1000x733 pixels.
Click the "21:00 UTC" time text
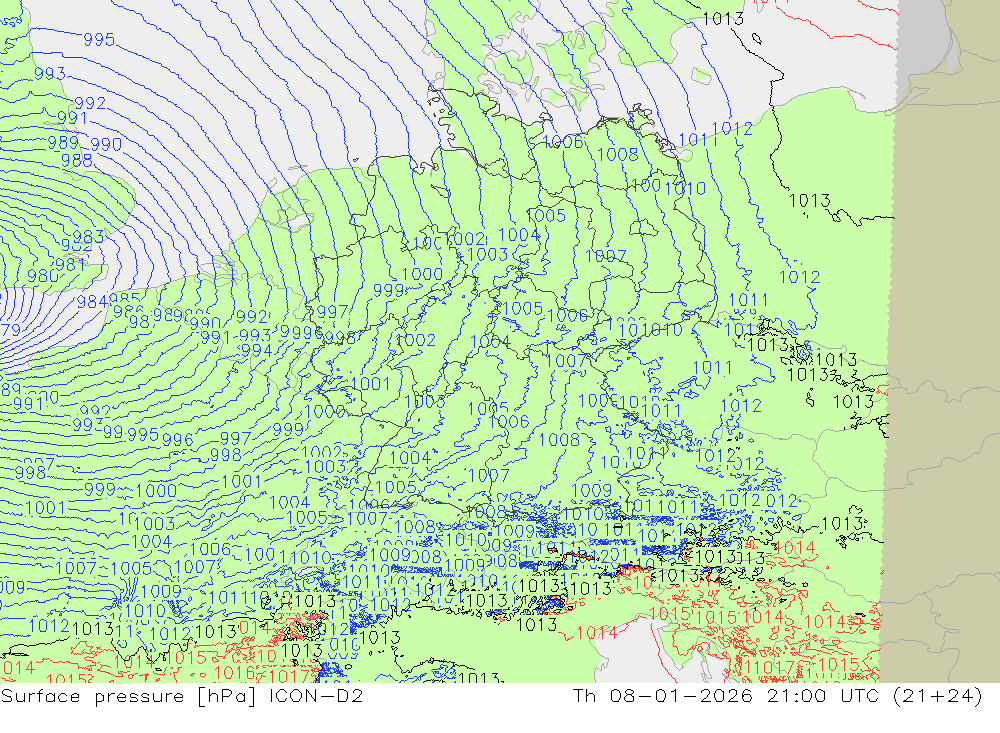(823, 695)
